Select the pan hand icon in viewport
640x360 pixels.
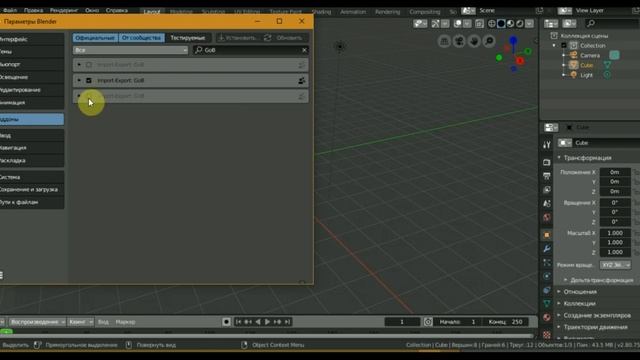click(474, 41)
